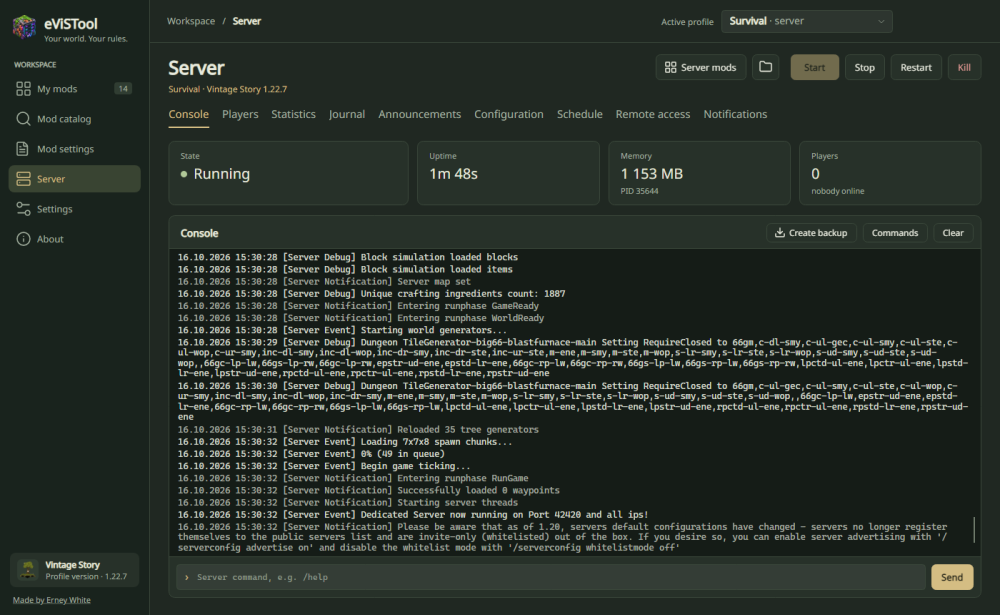Restart the server
This screenshot has width=1000, height=615.
(x=916, y=67)
